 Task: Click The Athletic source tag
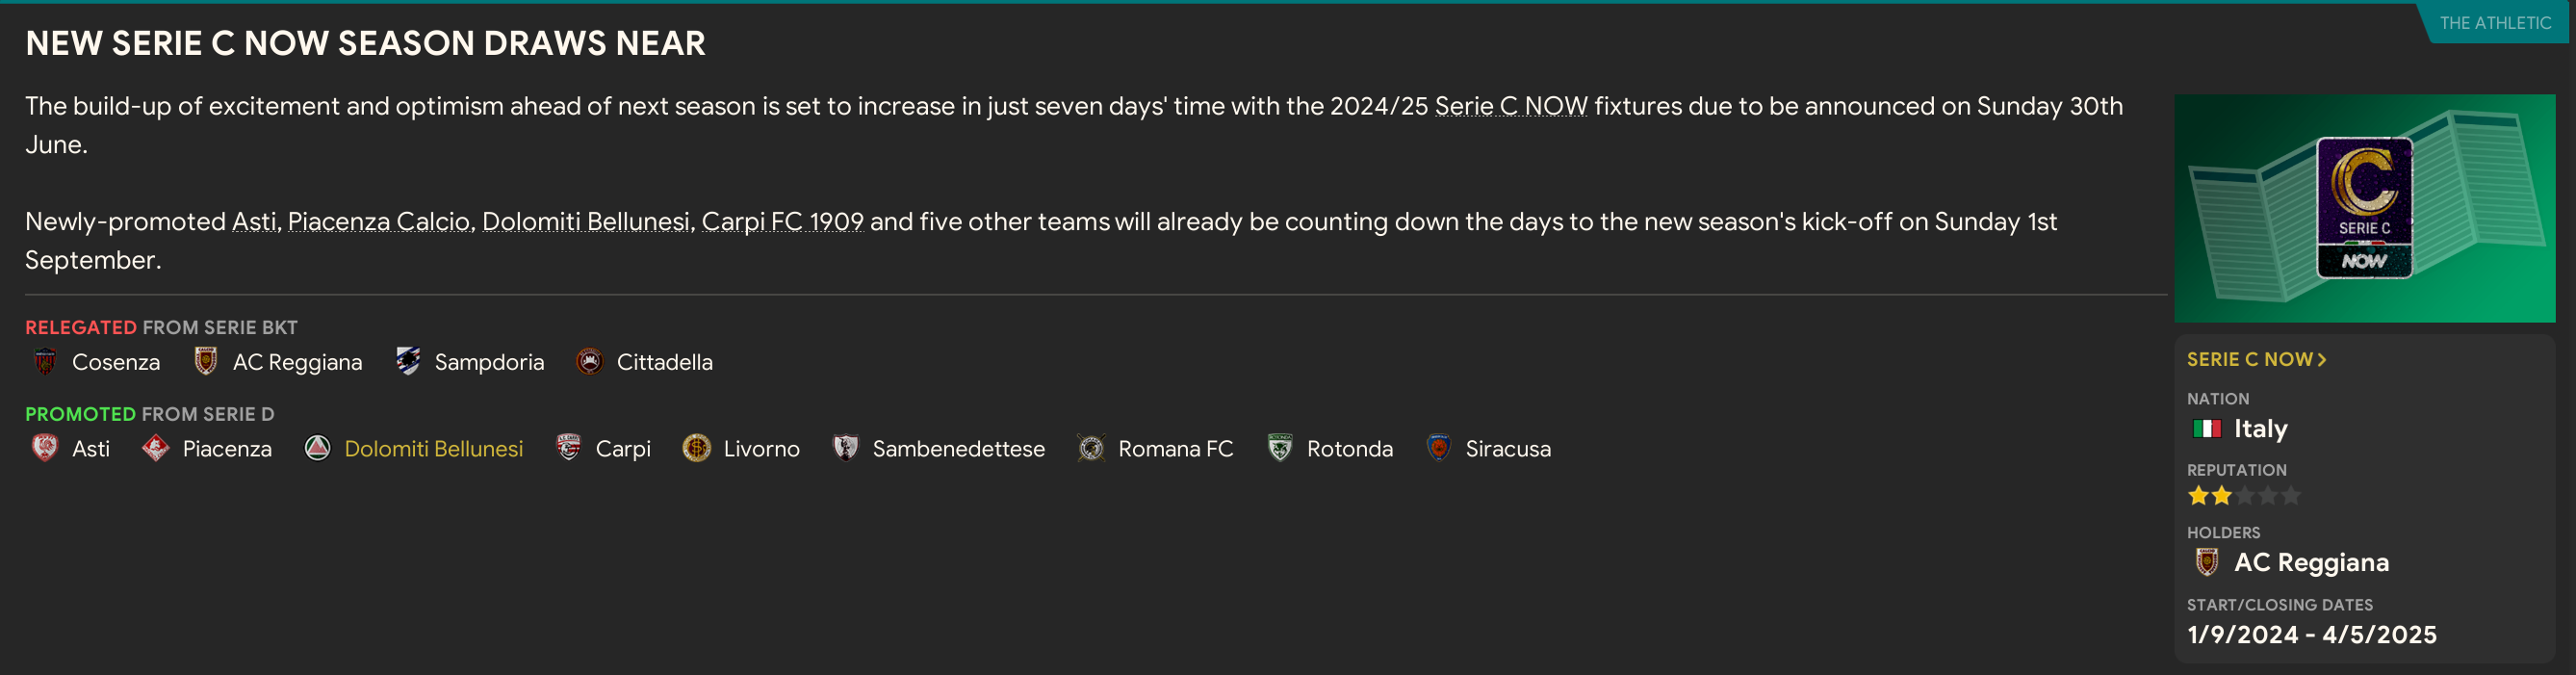pyautogui.click(x=2494, y=23)
